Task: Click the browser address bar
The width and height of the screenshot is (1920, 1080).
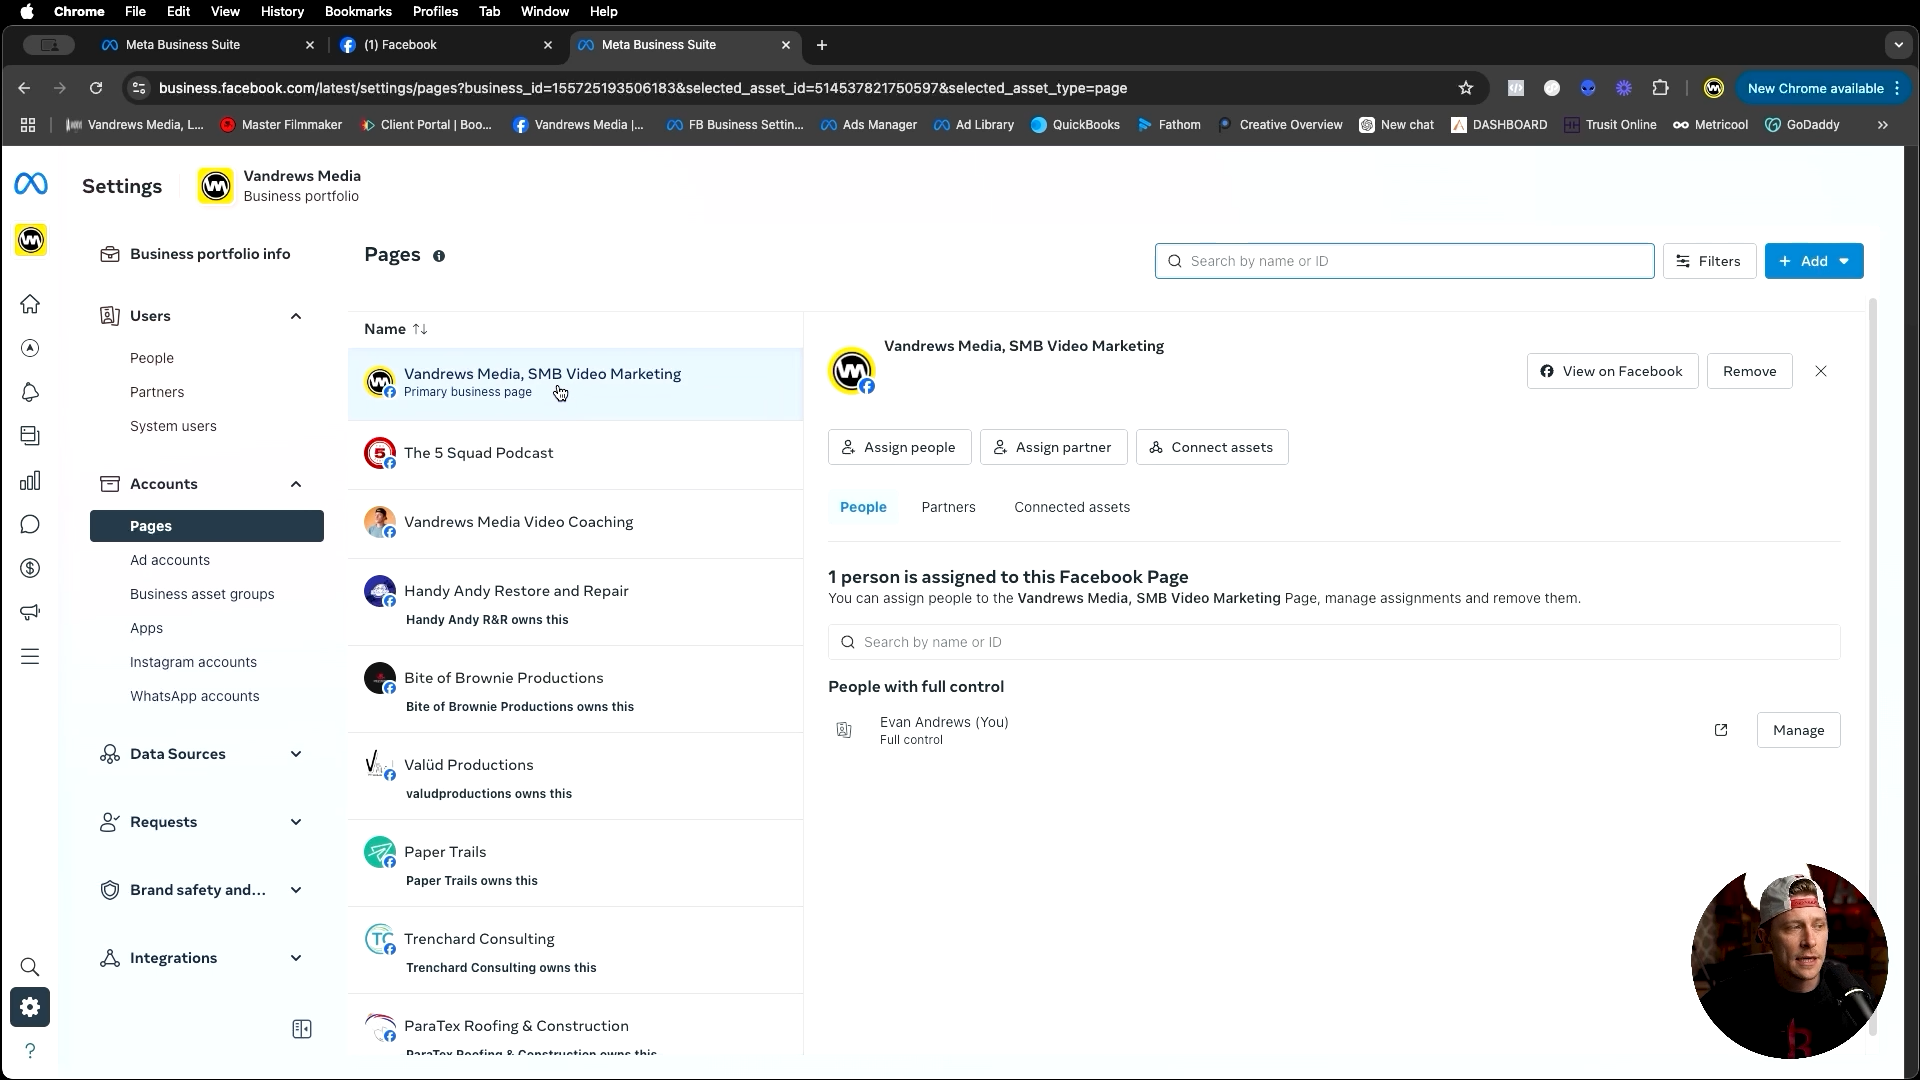Action: [800, 88]
